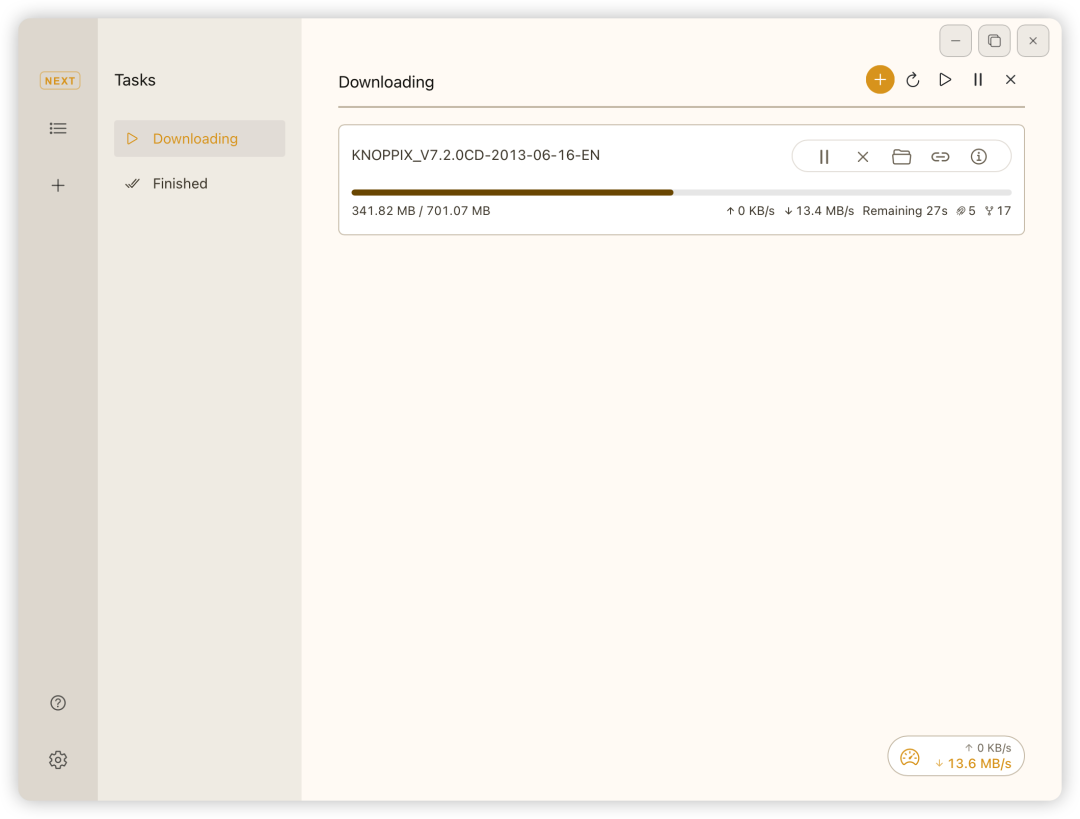The width and height of the screenshot is (1080, 819).
Task: Pause all tasks in header toolbar
Action: [x=977, y=80]
